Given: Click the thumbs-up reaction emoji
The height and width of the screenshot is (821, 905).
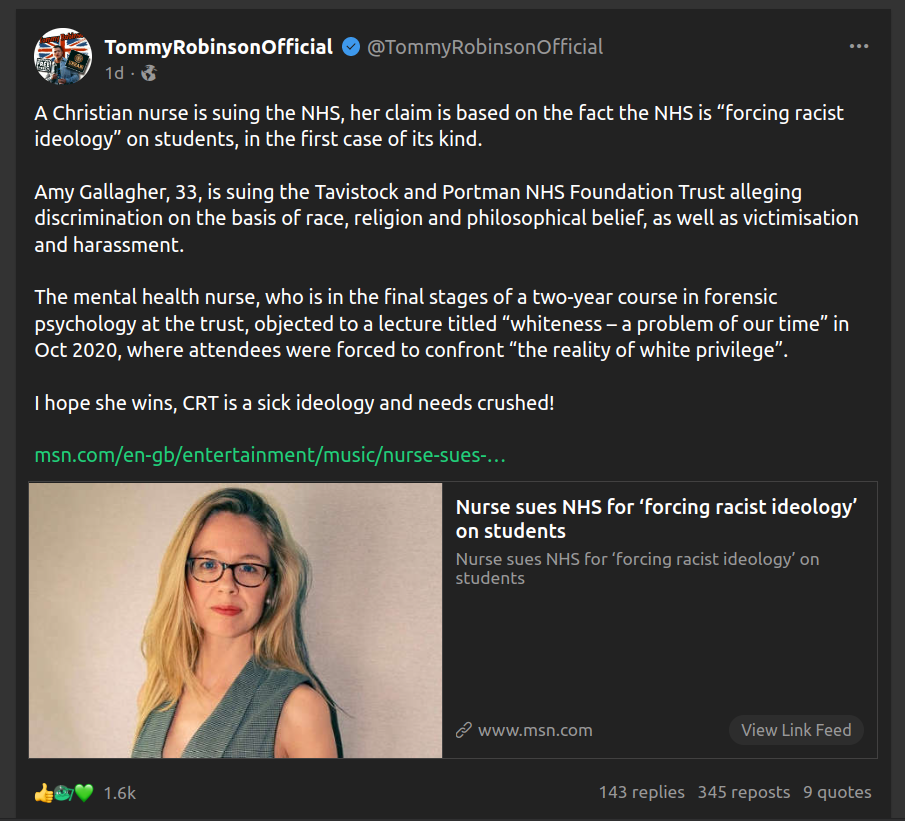Looking at the screenshot, I should pyautogui.click(x=43, y=793).
